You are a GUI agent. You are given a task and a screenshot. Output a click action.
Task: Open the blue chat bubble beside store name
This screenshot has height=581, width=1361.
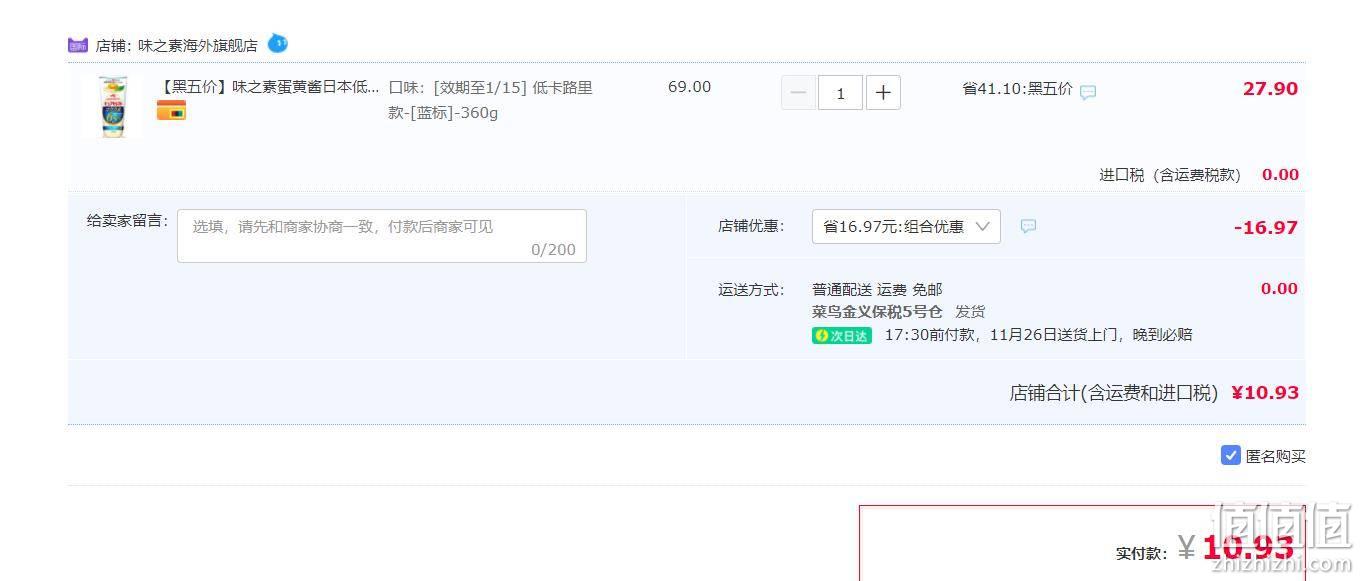tap(277, 44)
